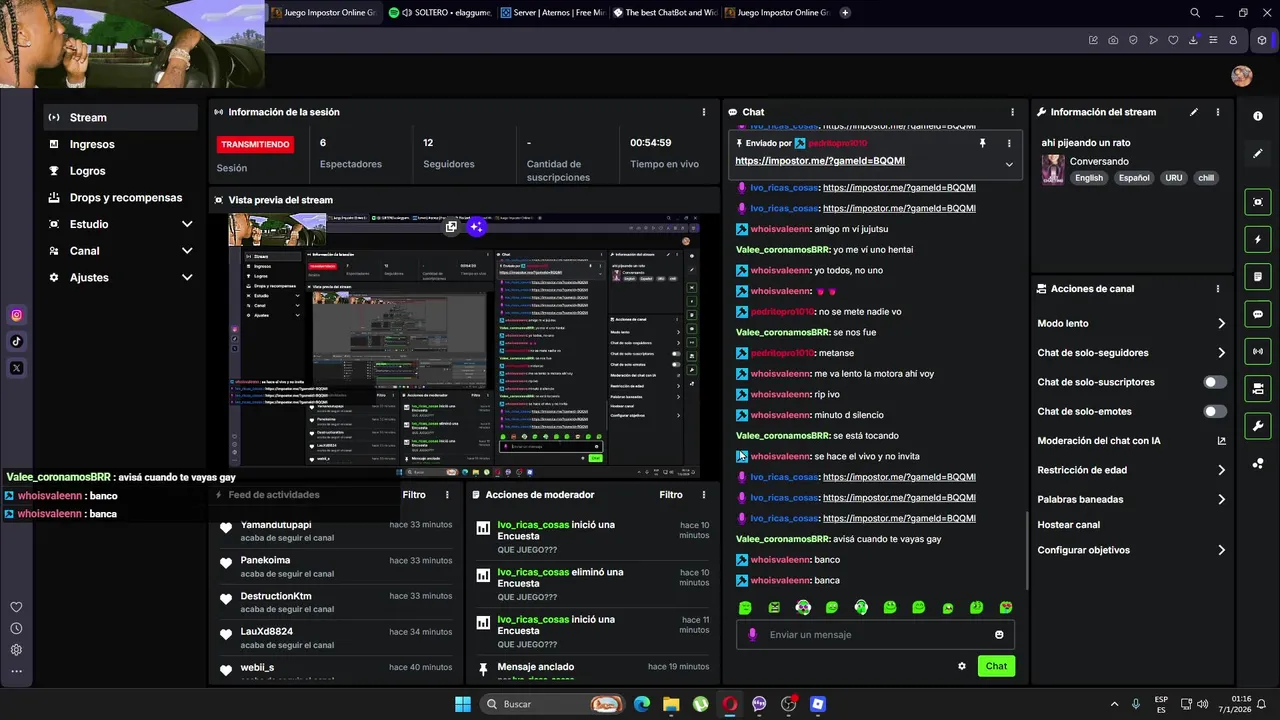Click the lightning bolt quick action
The width and height of the screenshot is (1280, 720).
[1258, 239]
